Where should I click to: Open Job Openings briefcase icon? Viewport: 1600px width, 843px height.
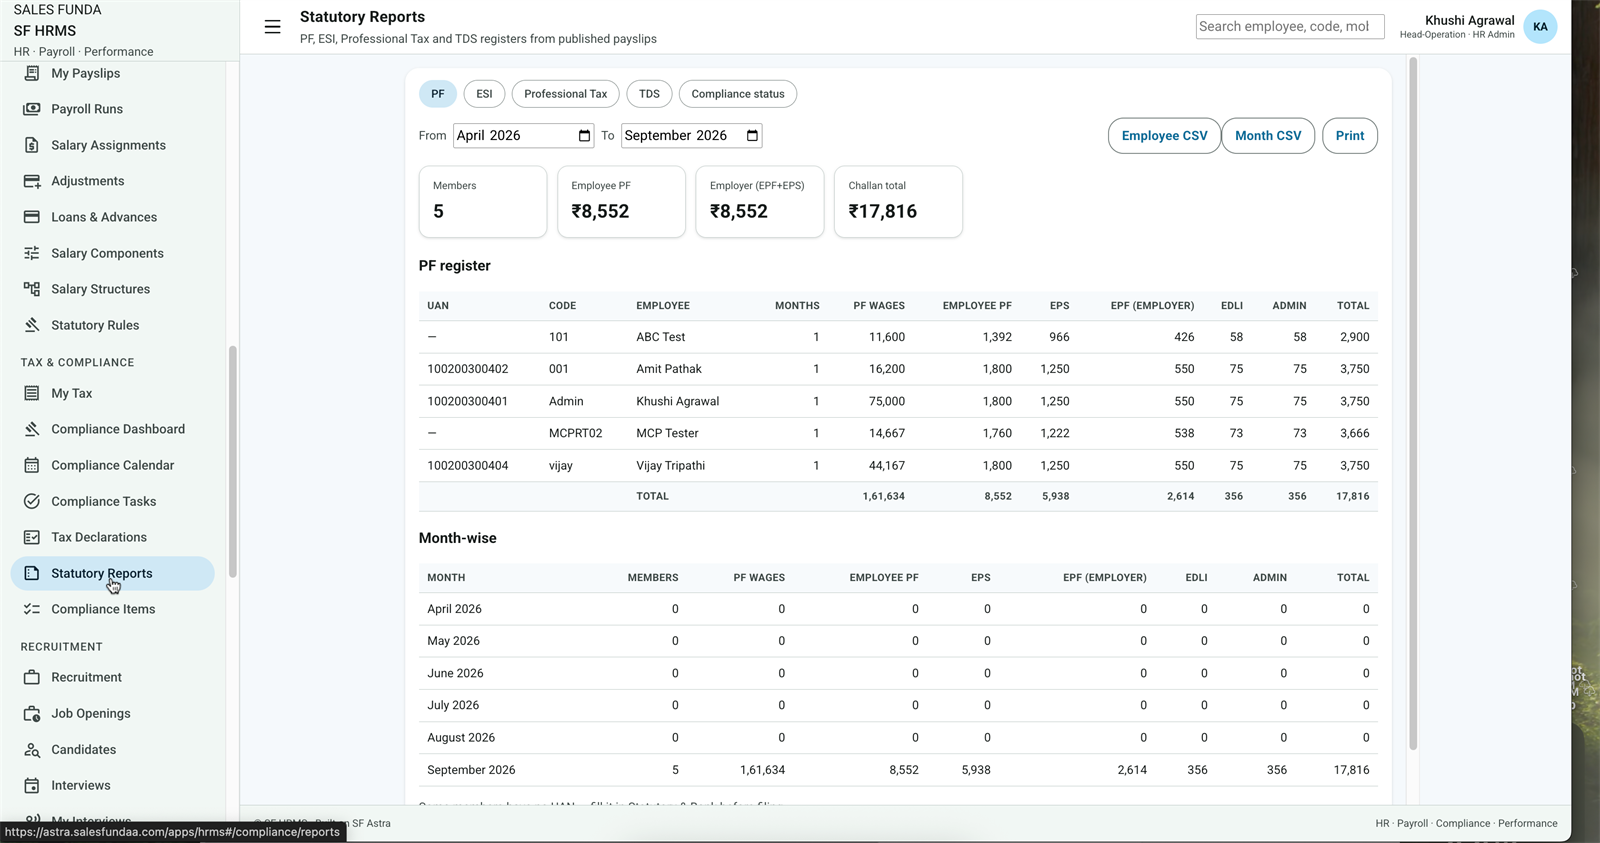tap(32, 713)
